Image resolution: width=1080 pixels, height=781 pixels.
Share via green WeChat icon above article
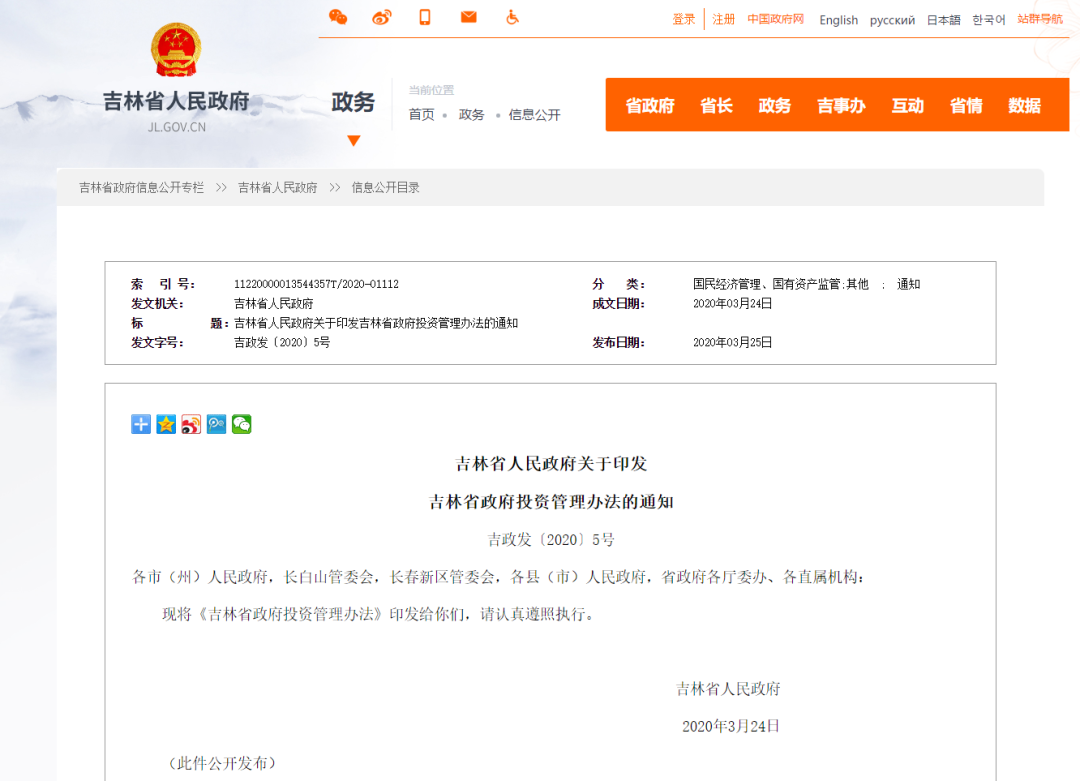point(242,424)
